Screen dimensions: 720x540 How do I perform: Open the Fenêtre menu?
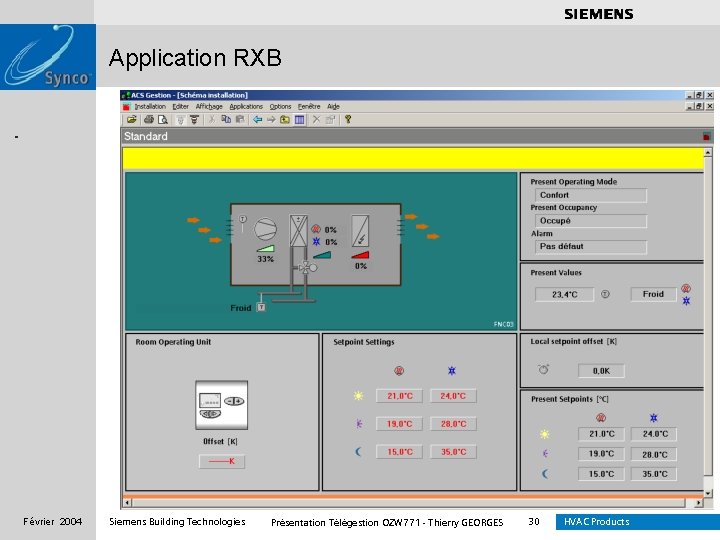(x=309, y=107)
